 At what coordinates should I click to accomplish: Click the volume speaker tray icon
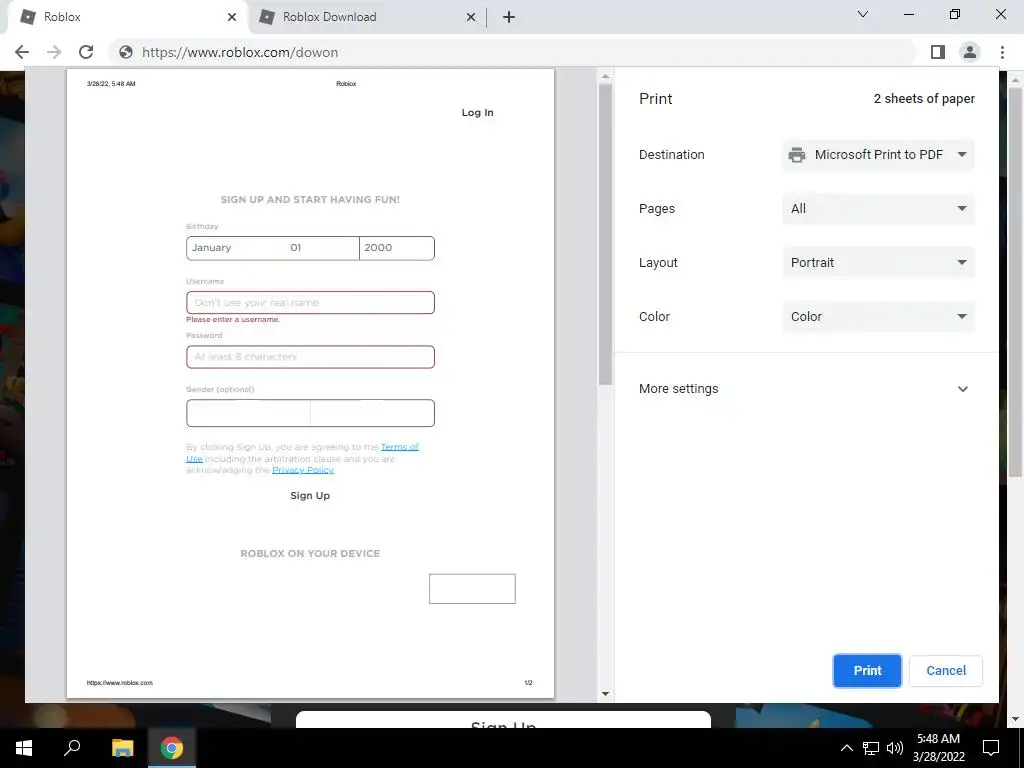pyautogui.click(x=895, y=748)
